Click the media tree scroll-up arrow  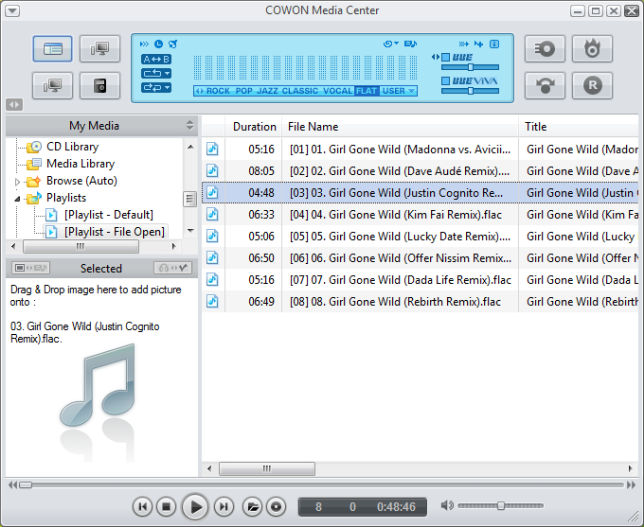[x=190, y=147]
